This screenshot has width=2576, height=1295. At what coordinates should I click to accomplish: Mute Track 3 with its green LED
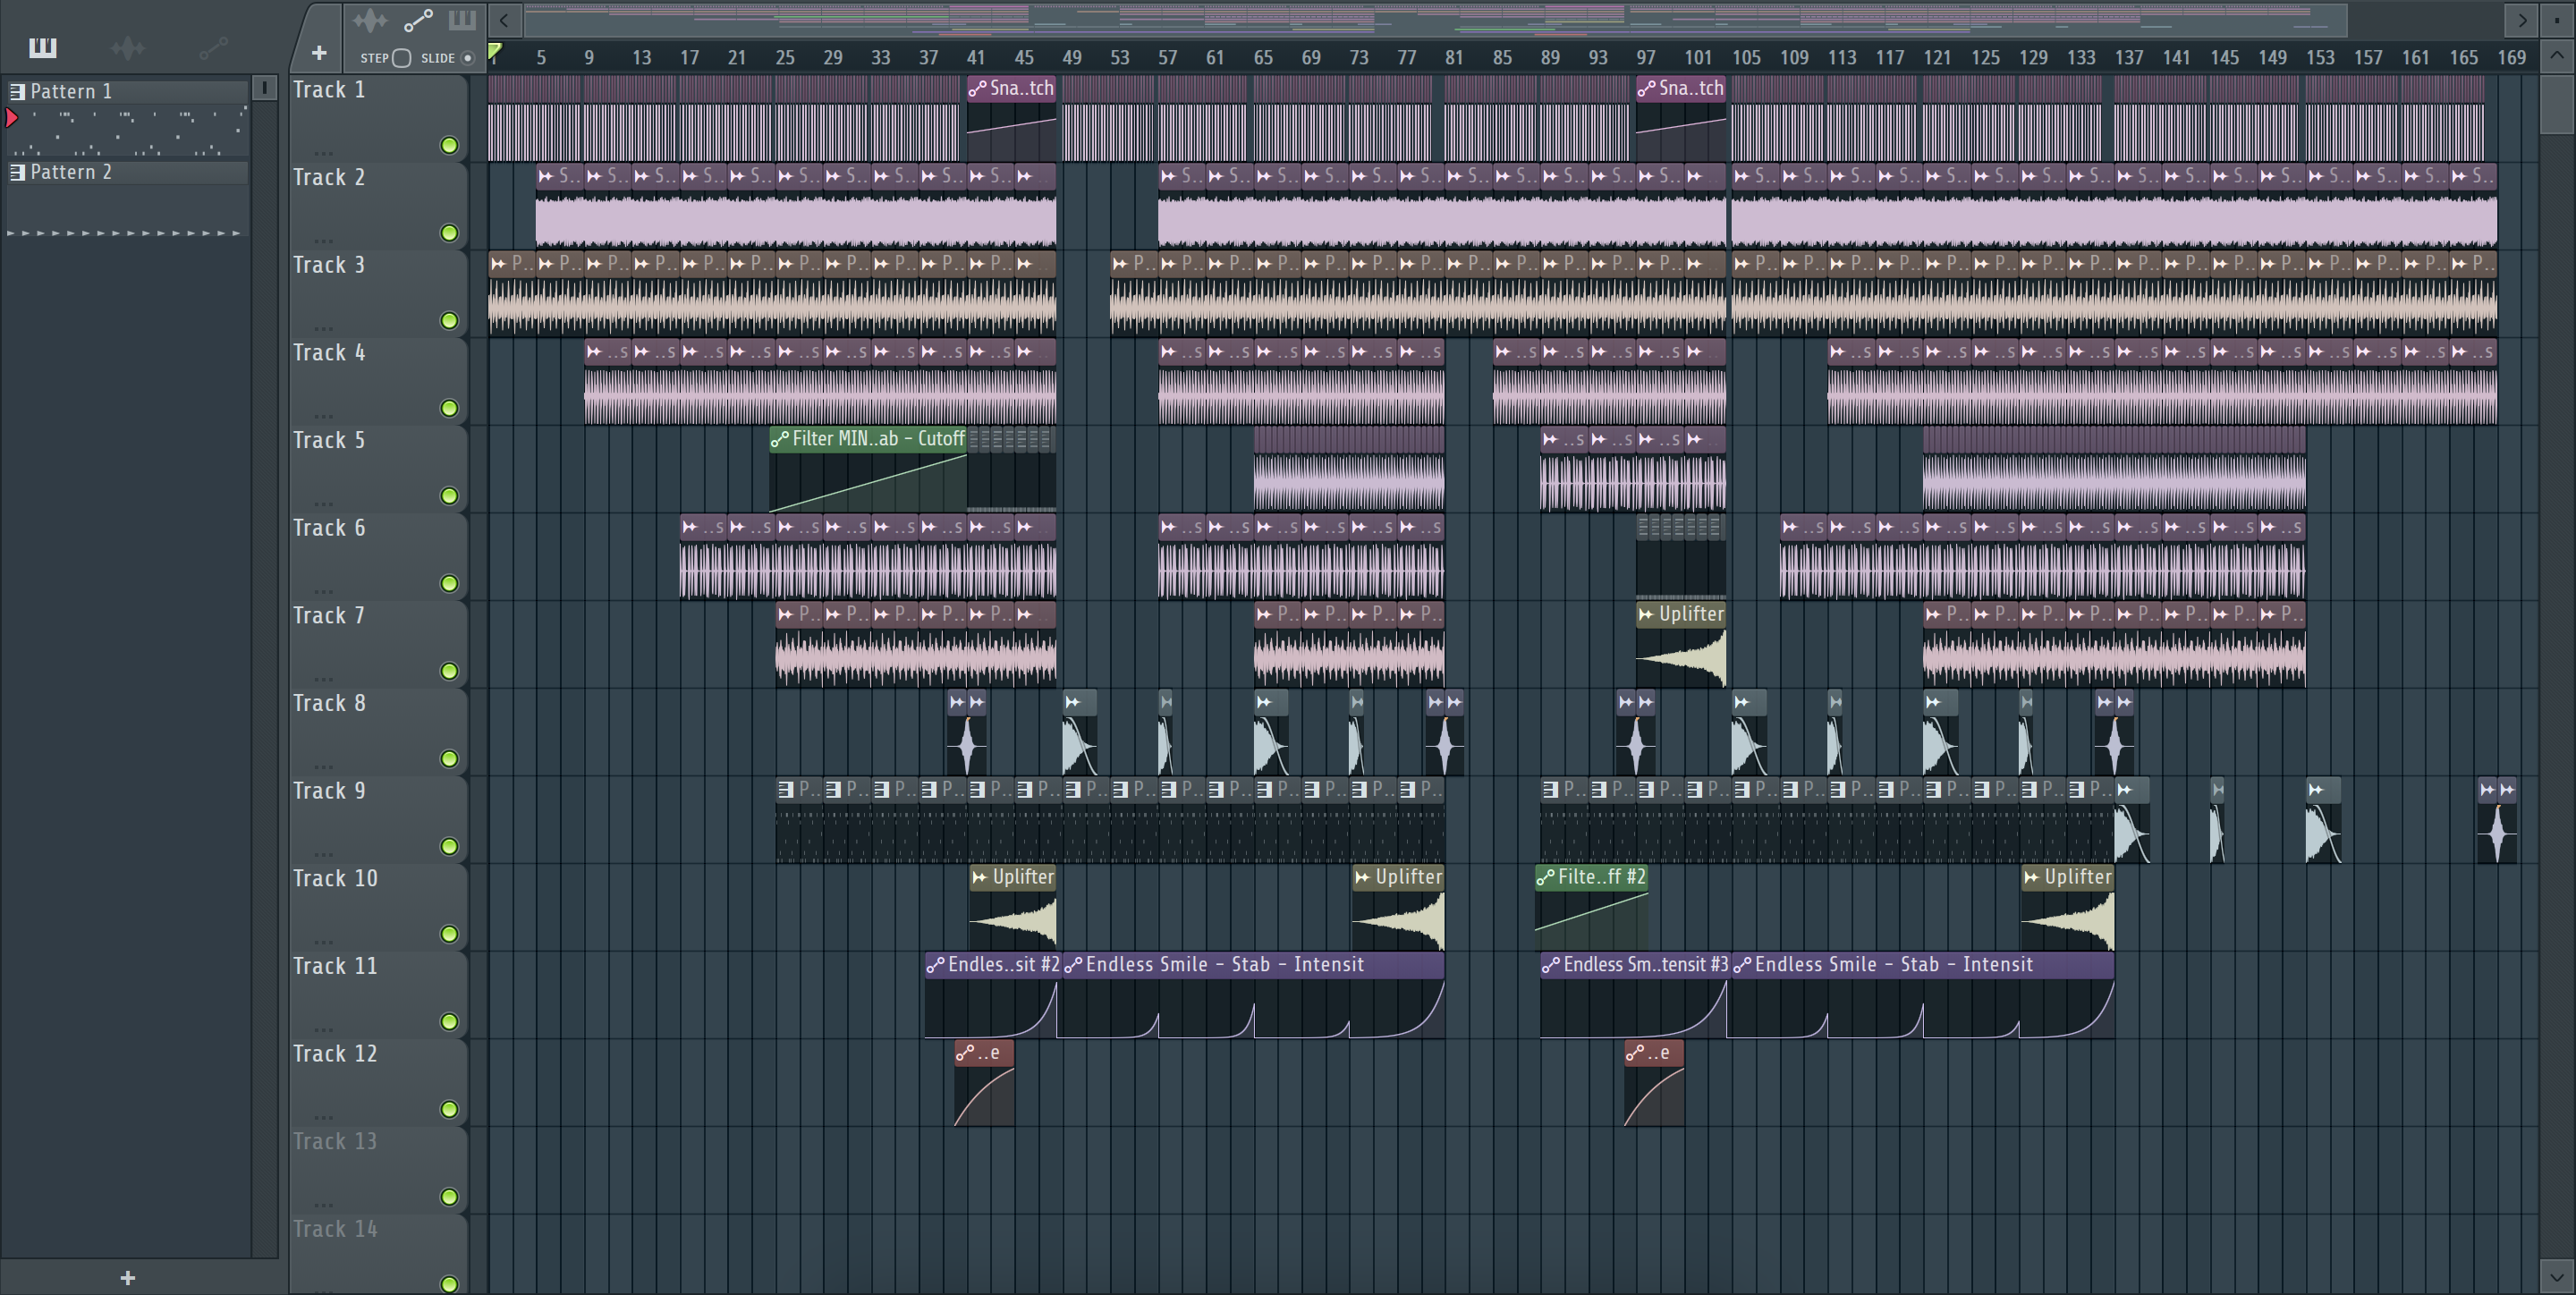450,321
